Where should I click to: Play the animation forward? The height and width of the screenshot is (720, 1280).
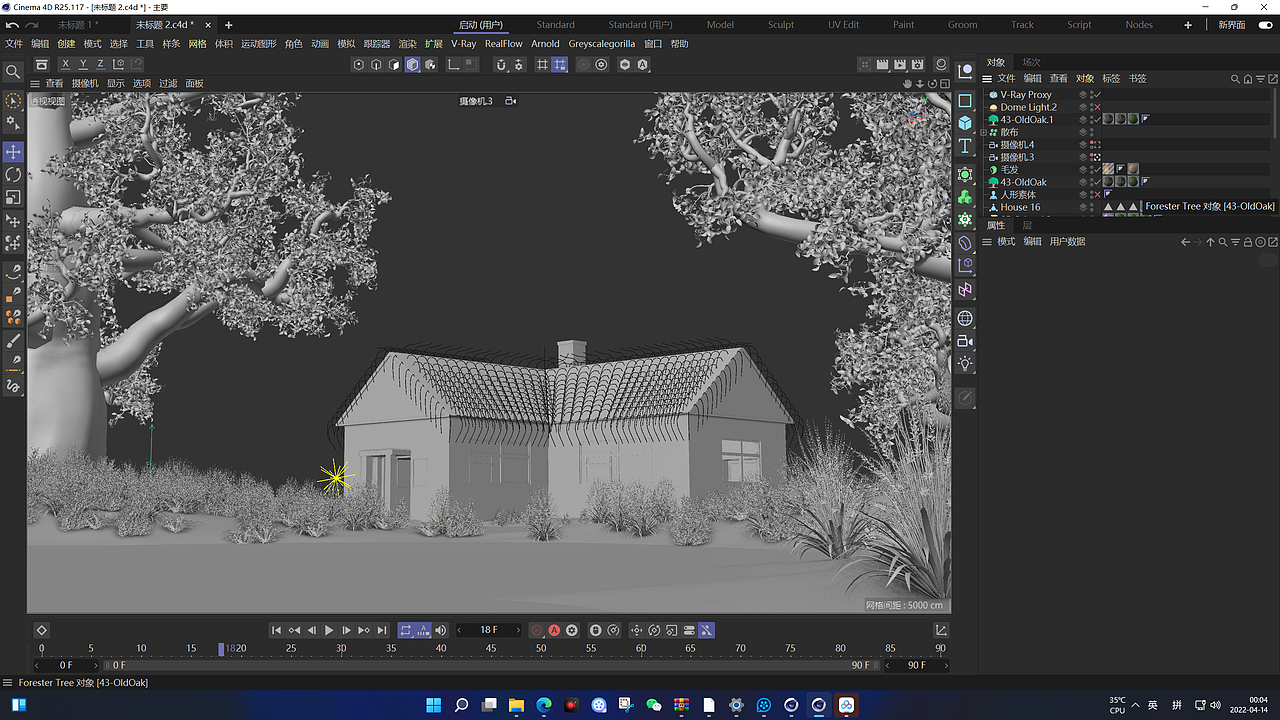329,630
